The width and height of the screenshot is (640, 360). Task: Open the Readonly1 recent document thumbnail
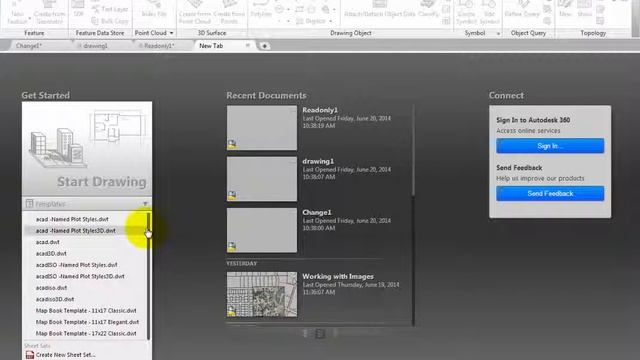click(262, 128)
